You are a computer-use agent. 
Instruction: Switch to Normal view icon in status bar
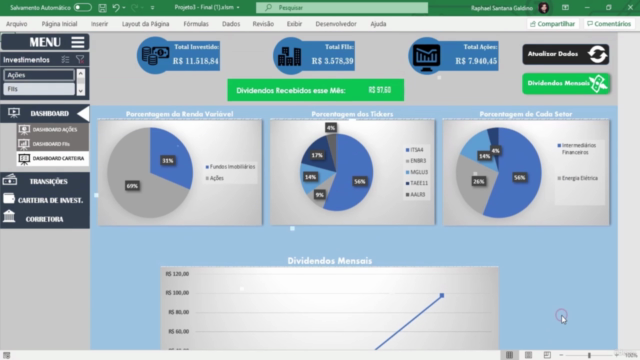pos(509,355)
